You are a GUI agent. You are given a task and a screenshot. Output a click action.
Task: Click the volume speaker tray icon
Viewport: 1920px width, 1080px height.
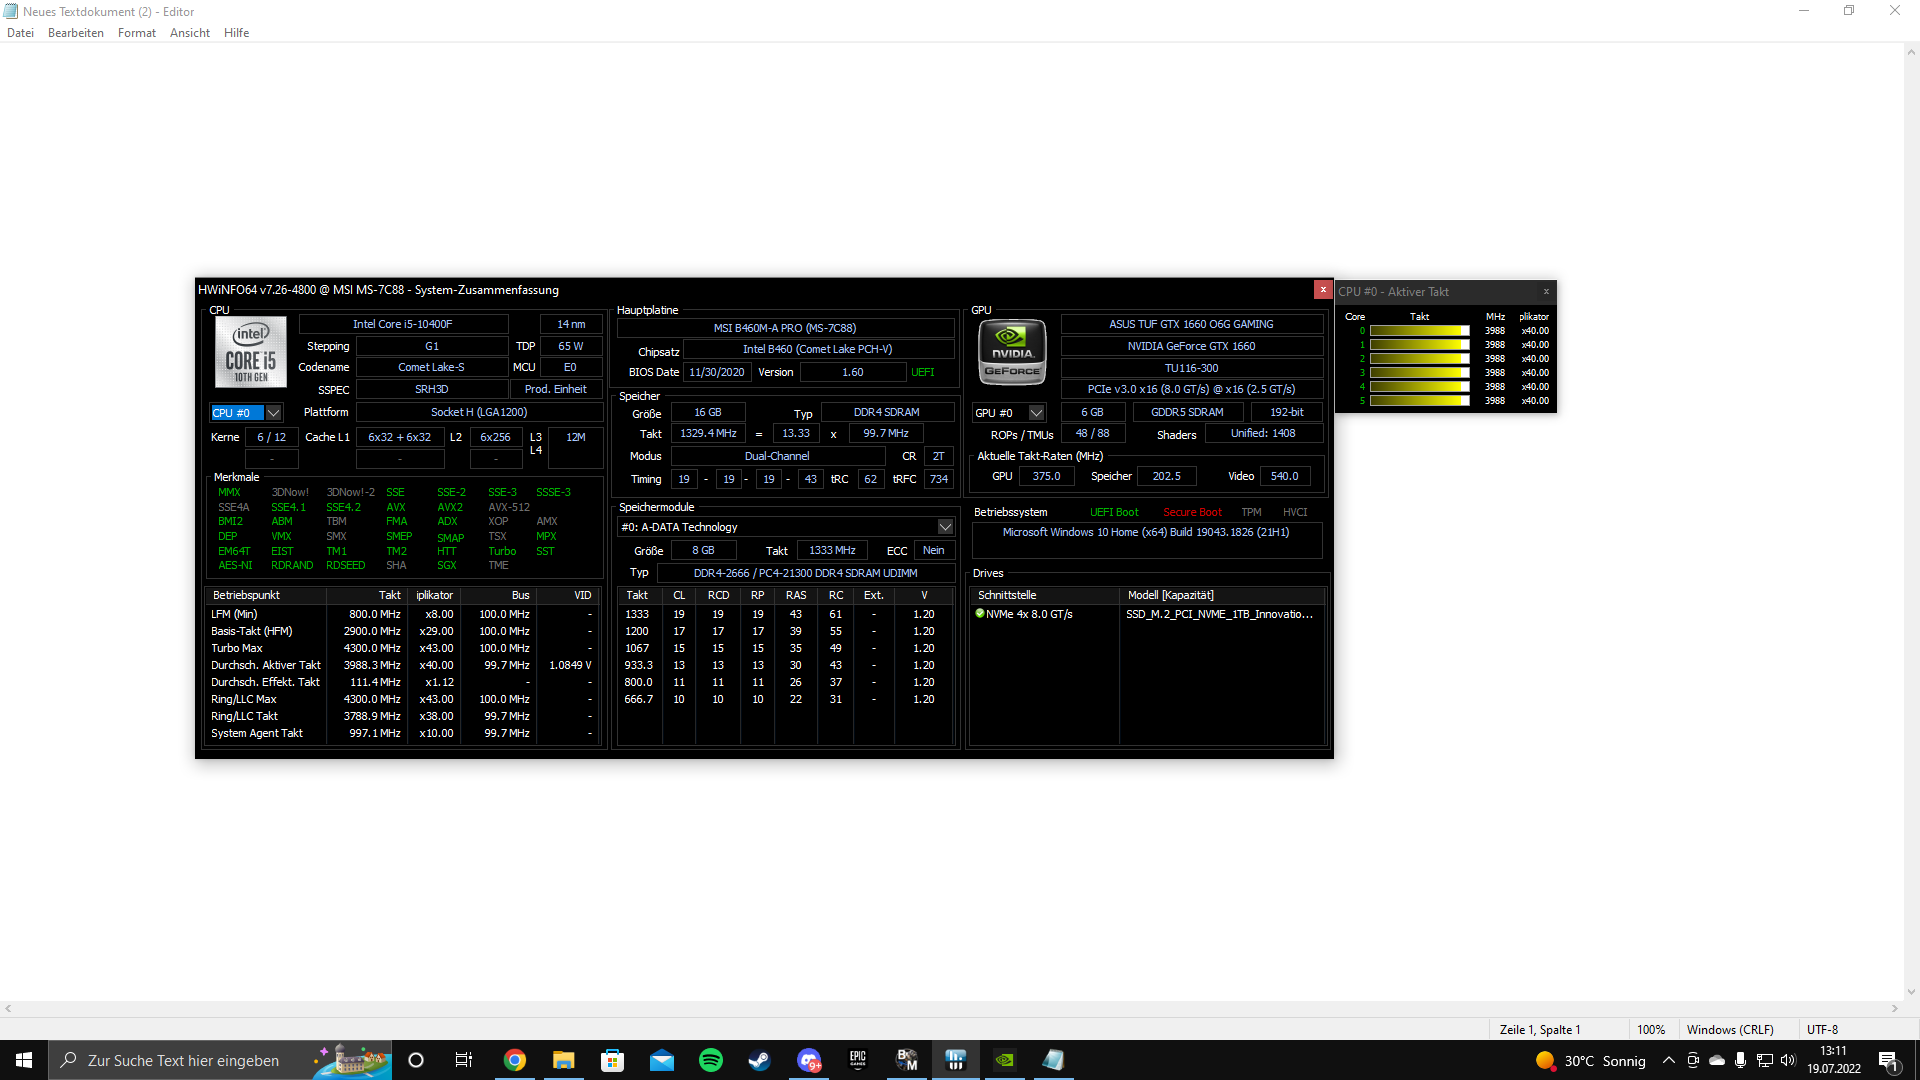pyautogui.click(x=1788, y=1060)
